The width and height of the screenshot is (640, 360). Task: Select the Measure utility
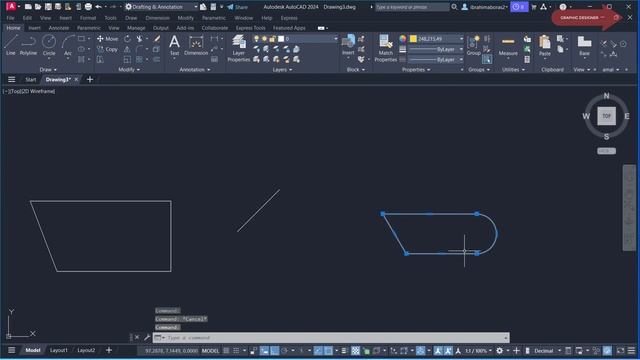[508, 45]
